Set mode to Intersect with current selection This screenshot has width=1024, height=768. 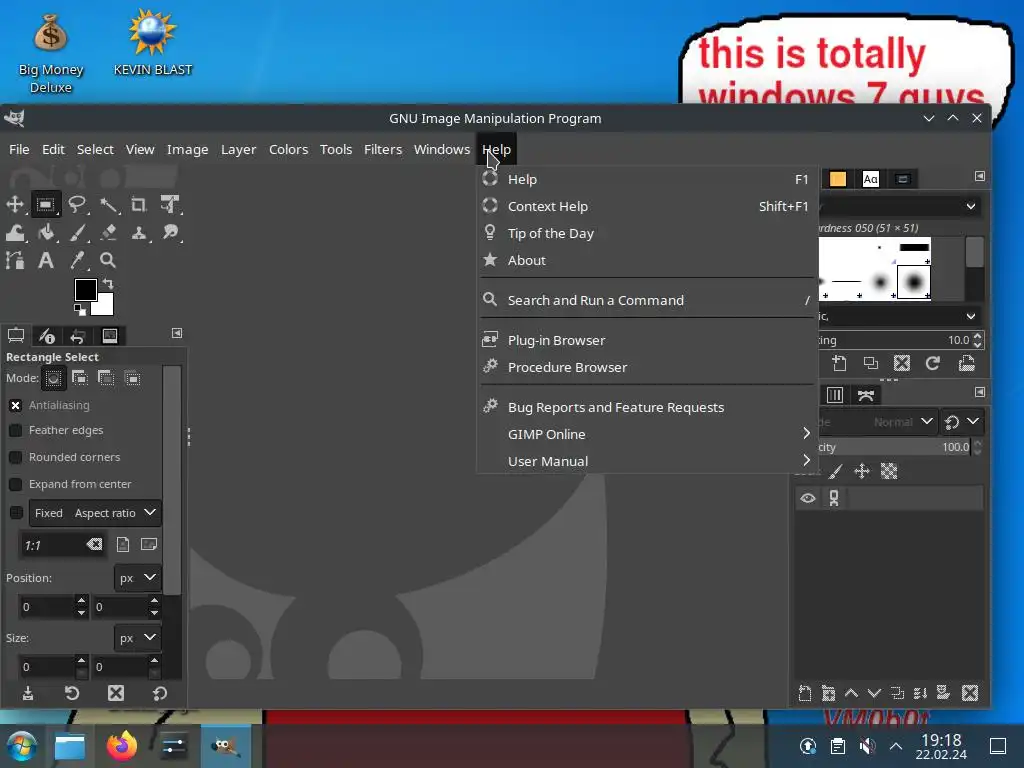click(133, 378)
